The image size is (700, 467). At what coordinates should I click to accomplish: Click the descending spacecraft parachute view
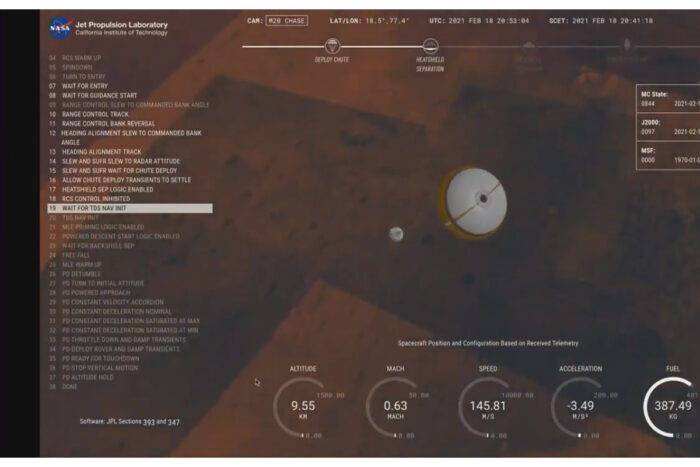point(472,201)
